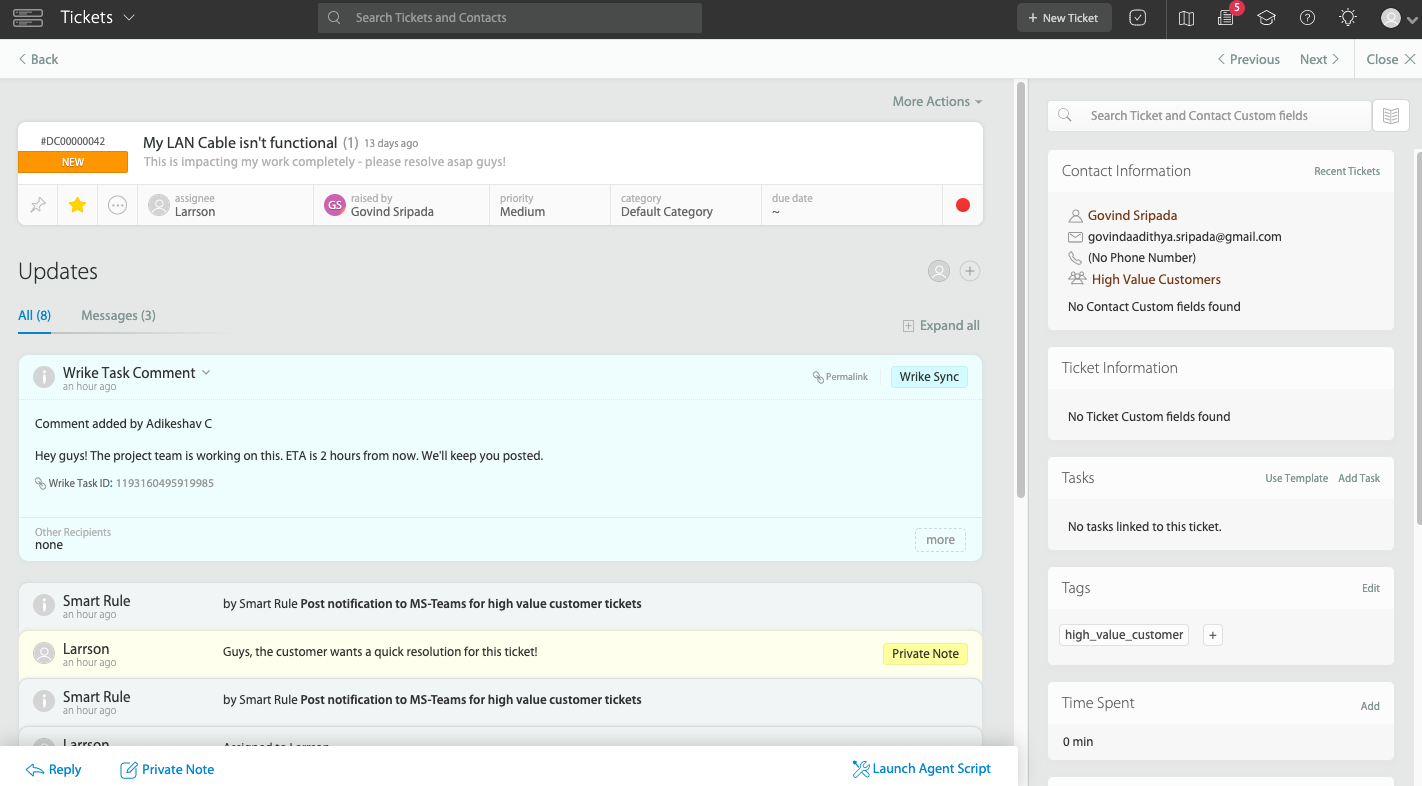
Task: Open the More Actions dropdown
Action: 937,101
